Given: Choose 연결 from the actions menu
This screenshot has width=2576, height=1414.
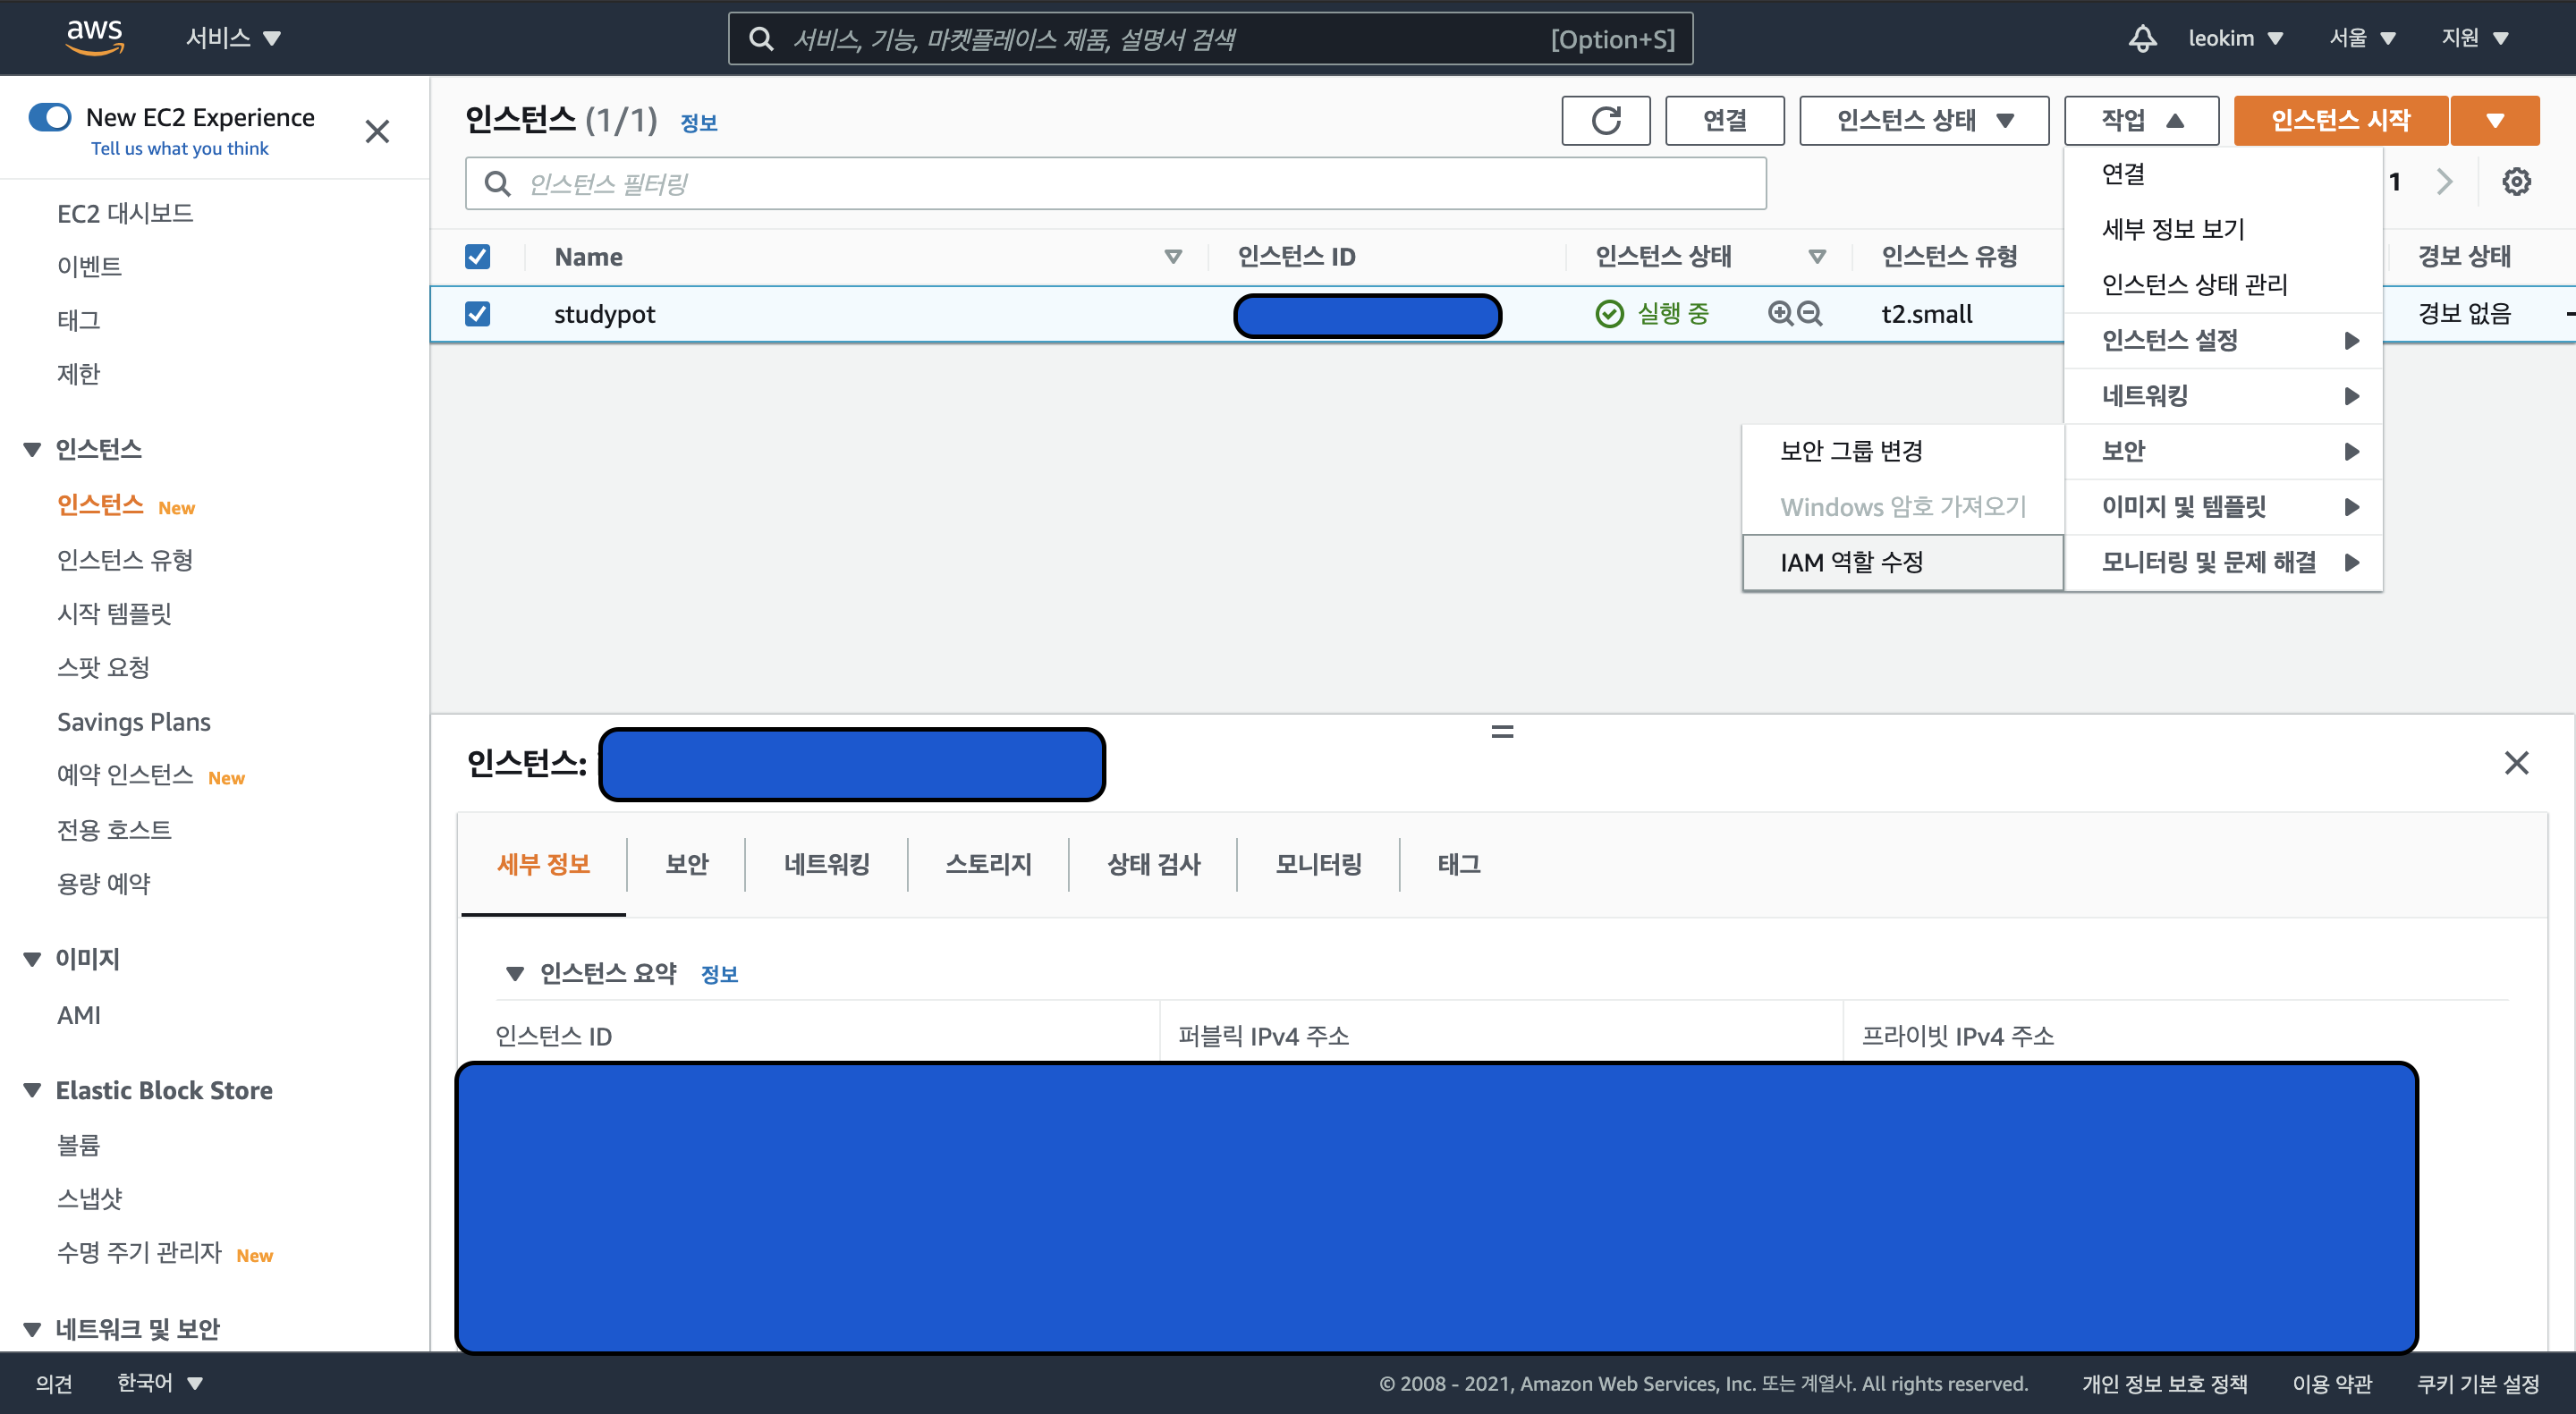Looking at the screenshot, I should point(2224,174).
